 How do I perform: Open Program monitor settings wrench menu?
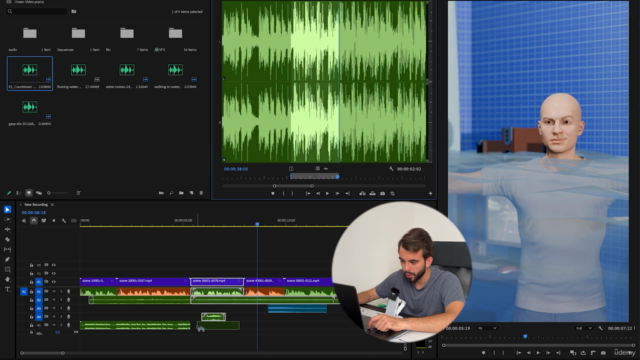pos(600,328)
